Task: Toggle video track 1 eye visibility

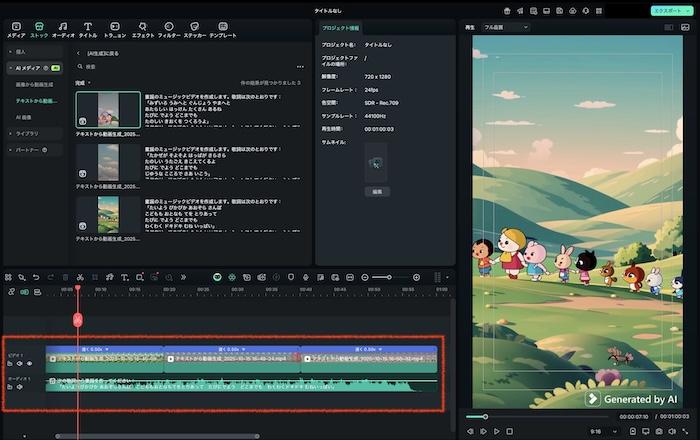Action: click(29, 364)
